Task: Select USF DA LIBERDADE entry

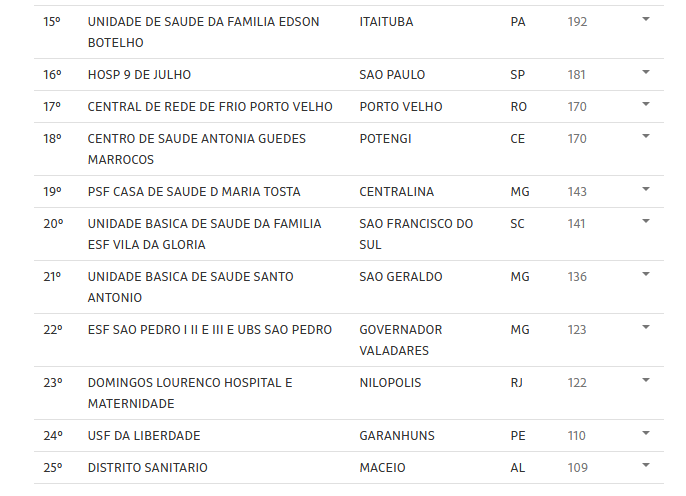Action: 144,436
